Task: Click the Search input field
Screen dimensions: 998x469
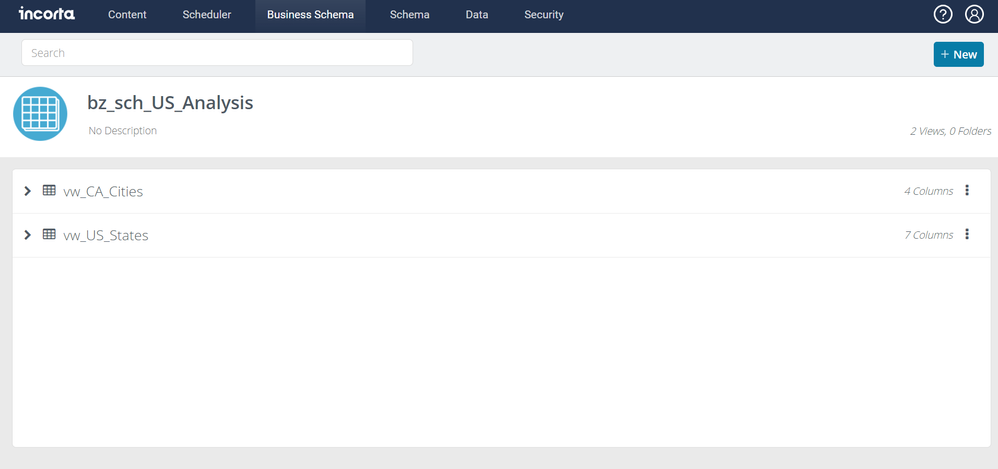Action: pos(217,53)
